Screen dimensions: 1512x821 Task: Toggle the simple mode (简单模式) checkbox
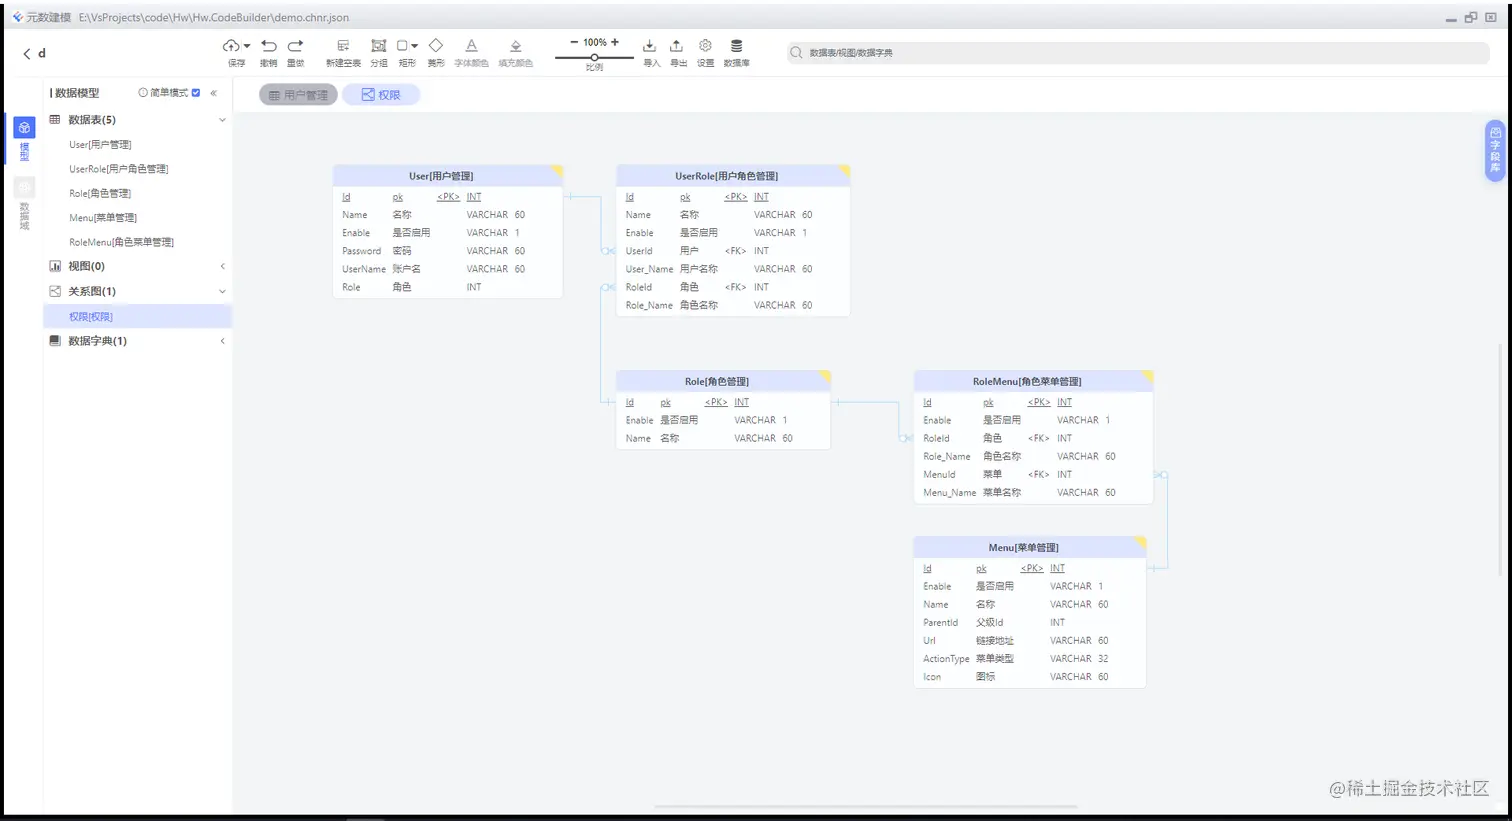click(196, 93)
